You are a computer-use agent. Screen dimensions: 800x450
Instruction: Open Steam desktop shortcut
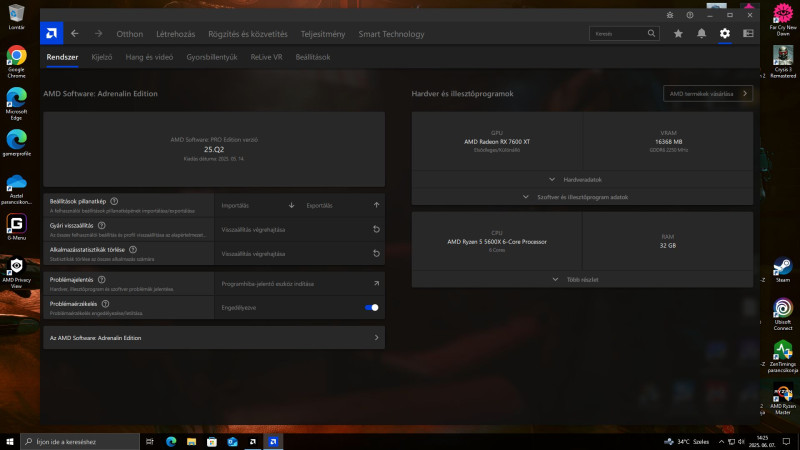(x=783, y=270)
